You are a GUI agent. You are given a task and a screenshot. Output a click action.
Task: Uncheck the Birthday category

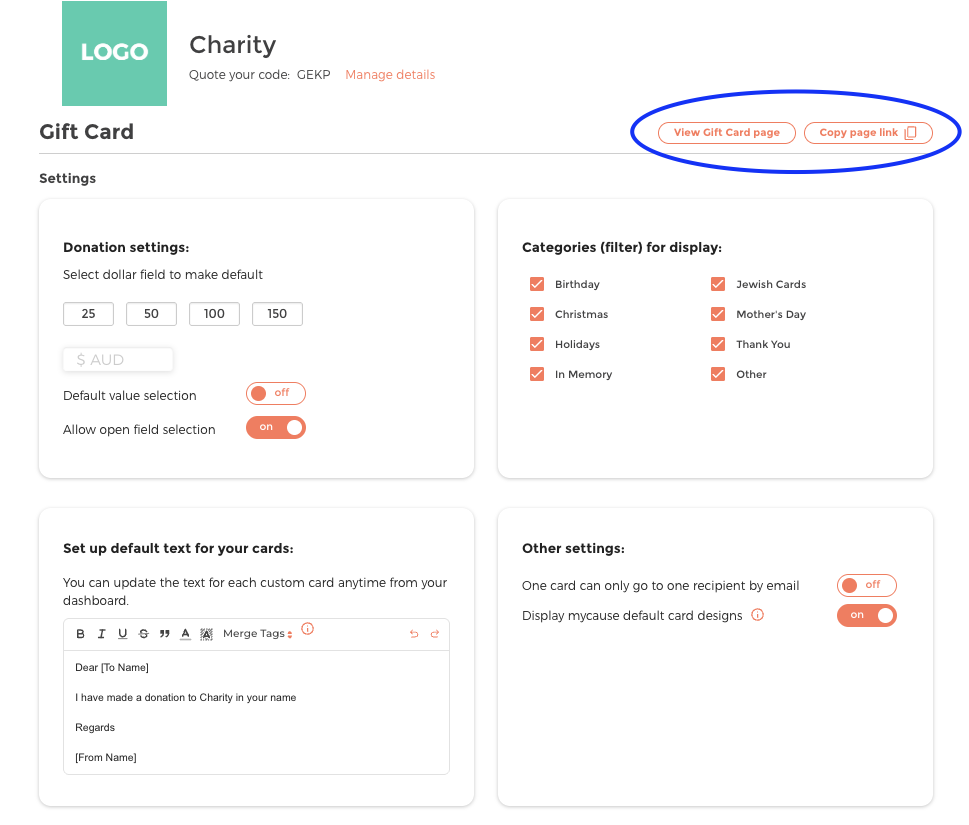[x=537, y=284]
